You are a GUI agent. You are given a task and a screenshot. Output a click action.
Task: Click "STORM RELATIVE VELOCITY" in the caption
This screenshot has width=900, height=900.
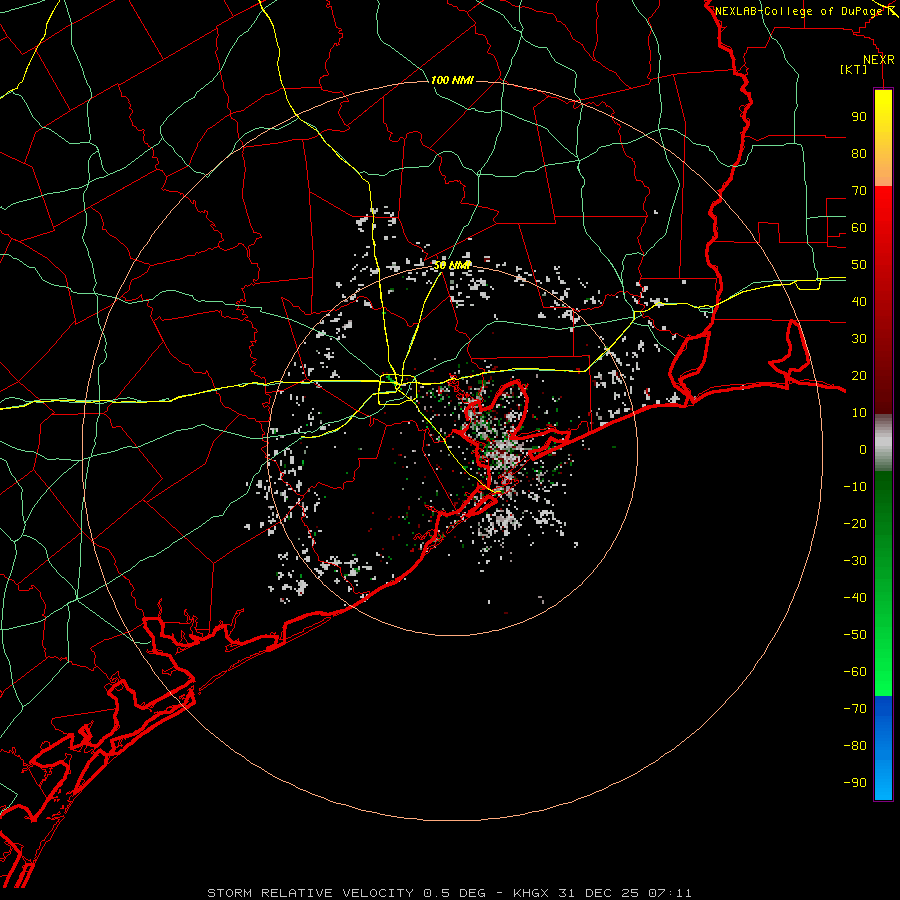point(310,893)
